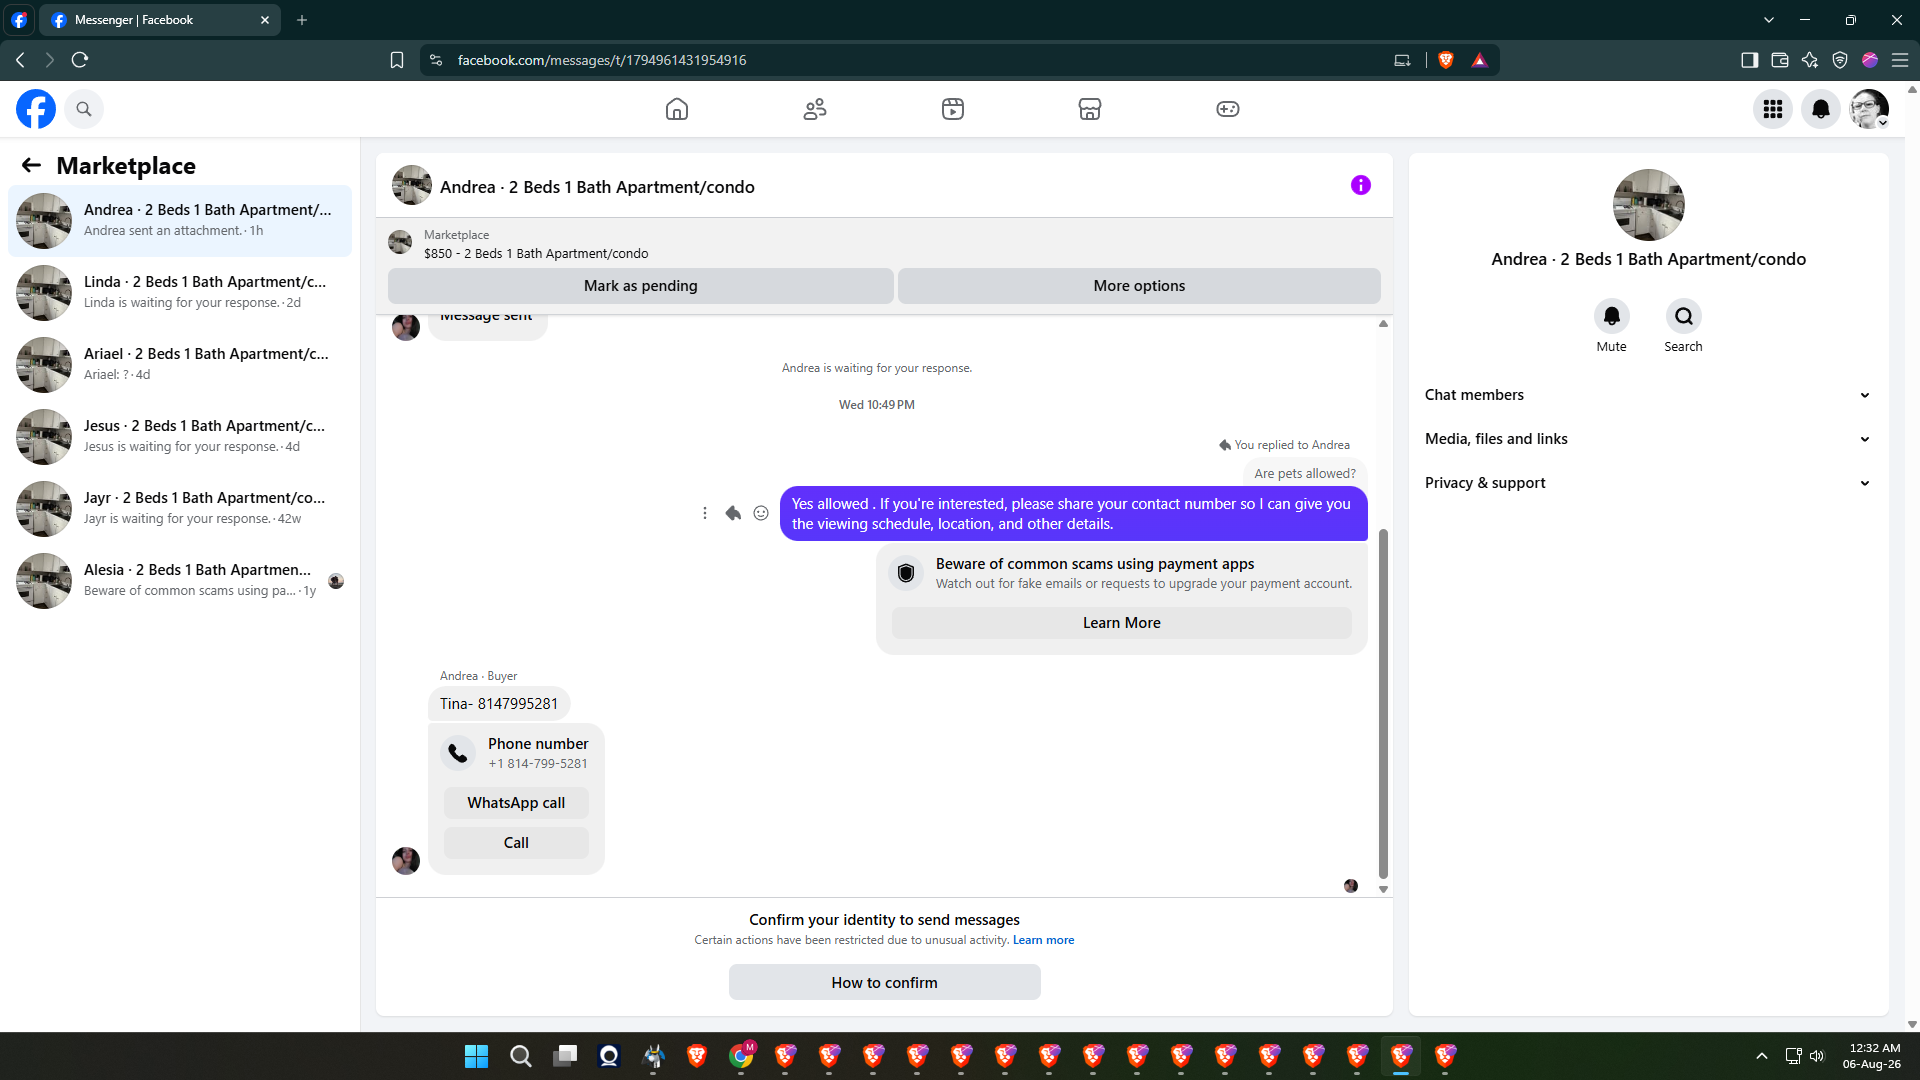Switch to the Messenger | Facebook tab
1920x1080 pixels.
pyautogui.click(x=160, y=20)
